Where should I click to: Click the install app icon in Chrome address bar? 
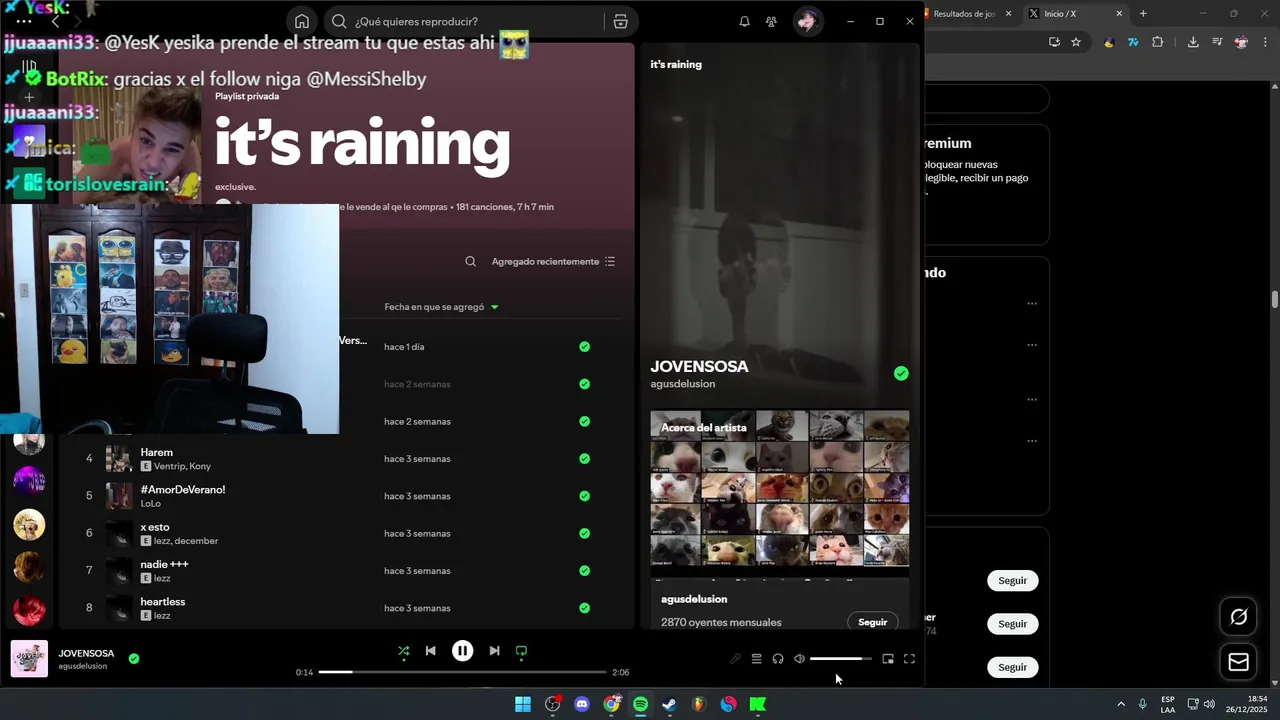coord(1054,42)
